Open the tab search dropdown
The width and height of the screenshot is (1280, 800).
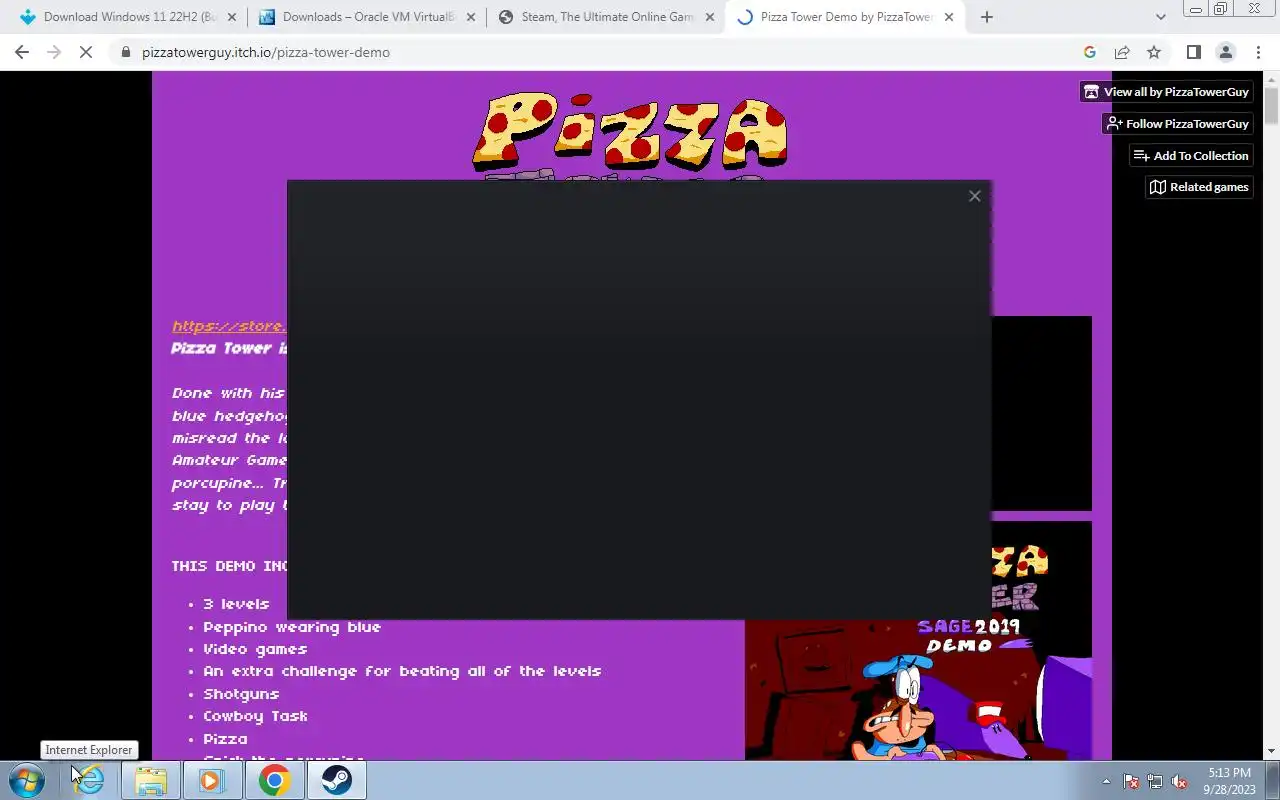pos(1160,17)
